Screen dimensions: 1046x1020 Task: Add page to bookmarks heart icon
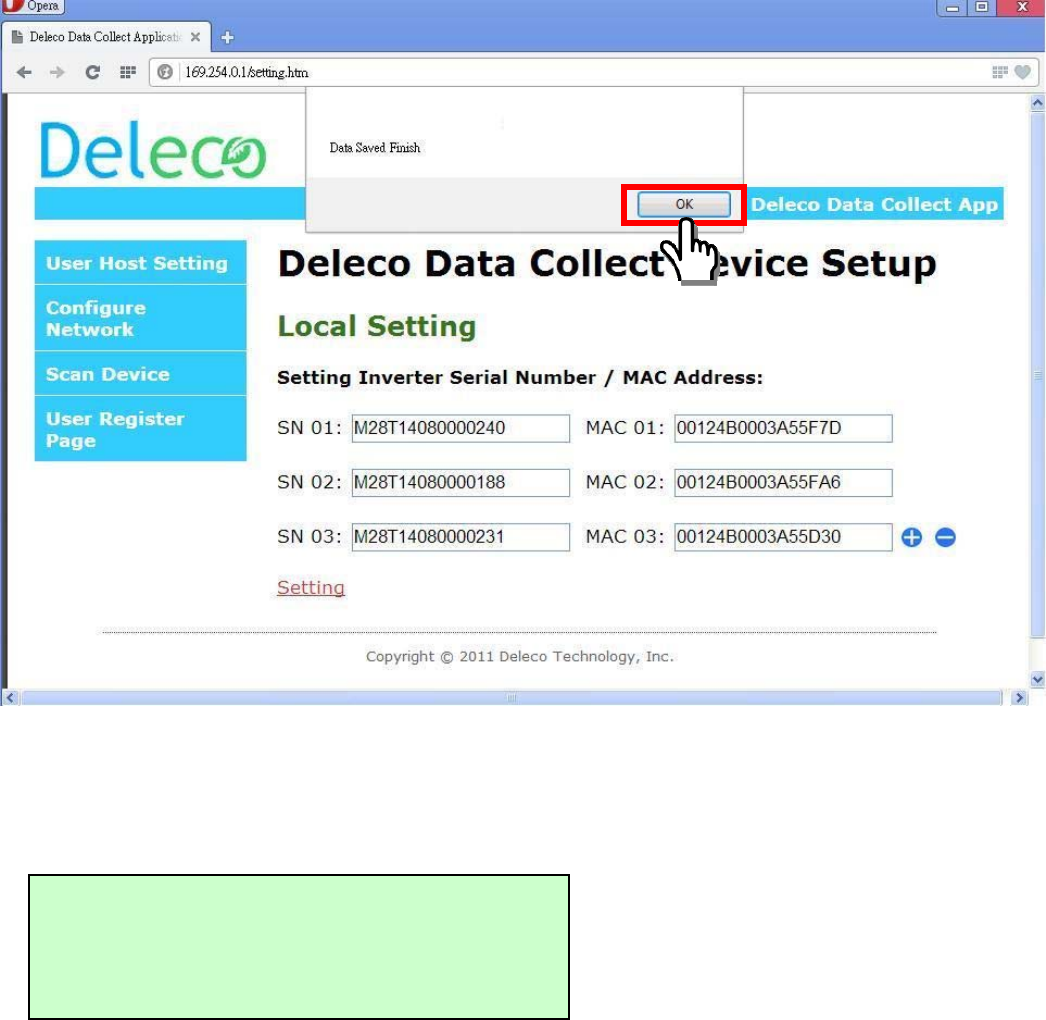[x=1022, y=72]
